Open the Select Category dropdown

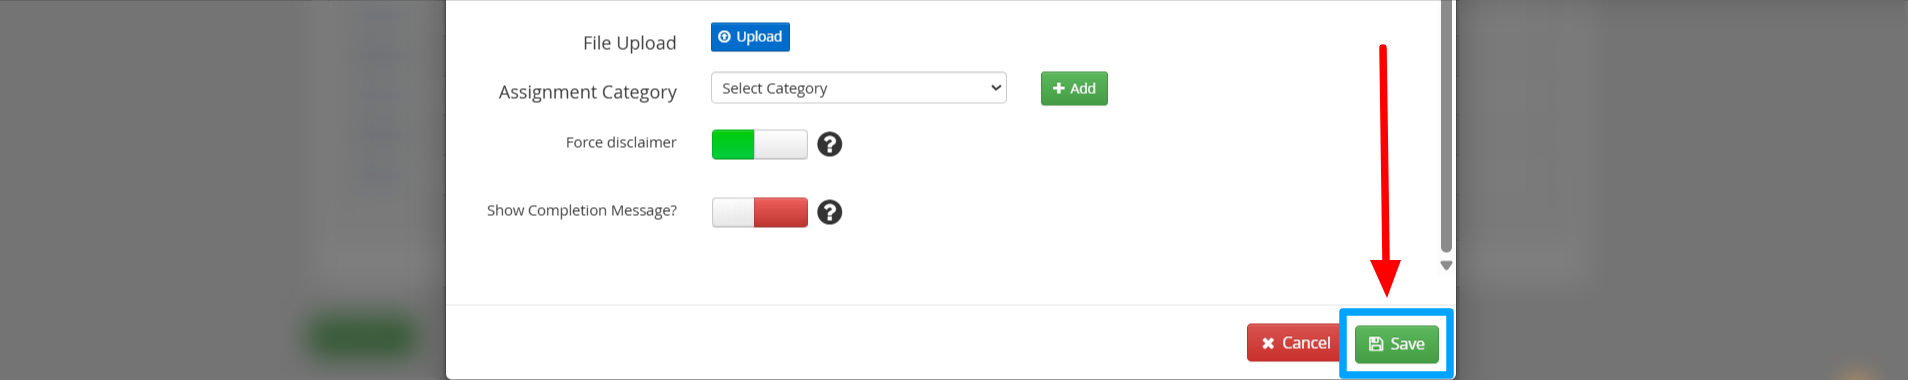coord(858,88)
